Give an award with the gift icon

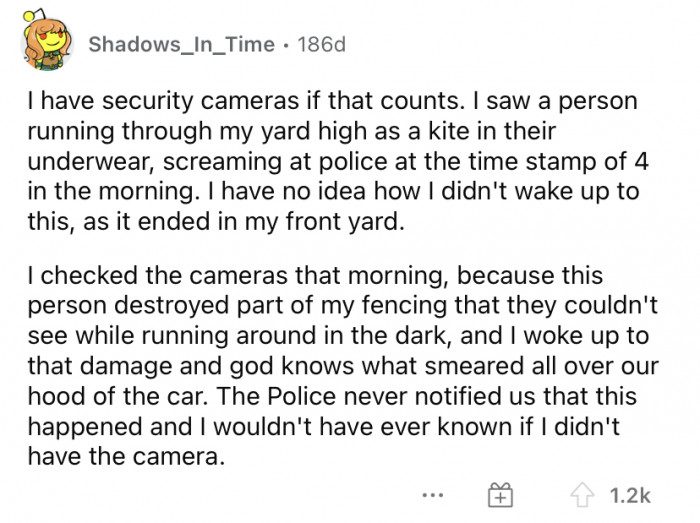[x=500, y=495]
